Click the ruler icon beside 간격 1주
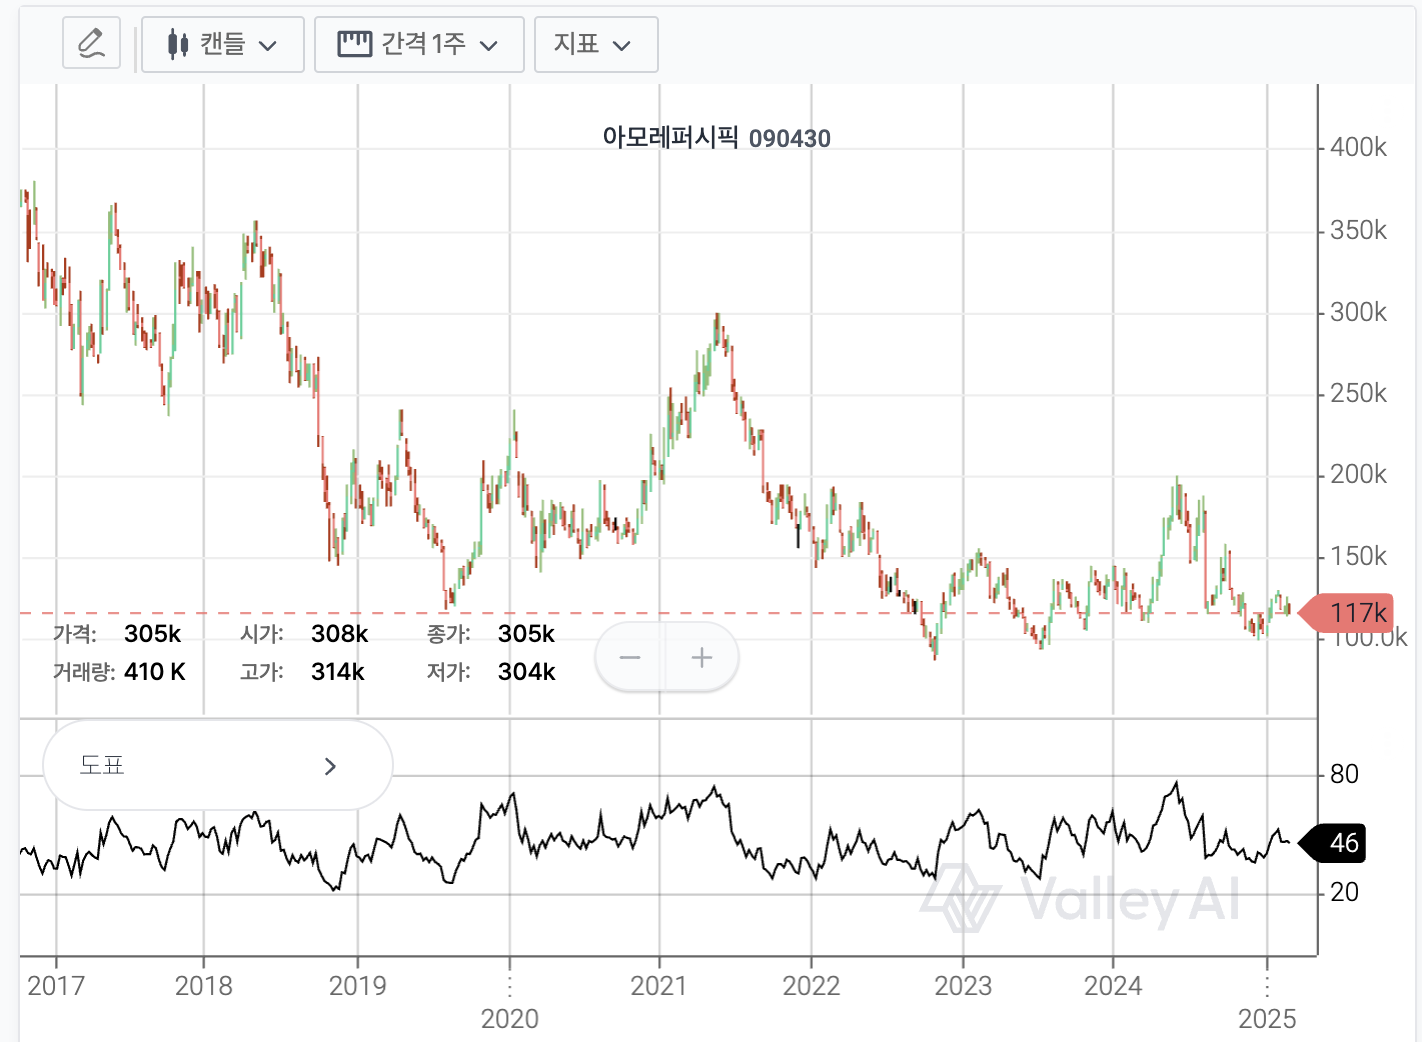Image resolution: width=1422 pixels, height=1042 pixels. [x=354, y=44]
